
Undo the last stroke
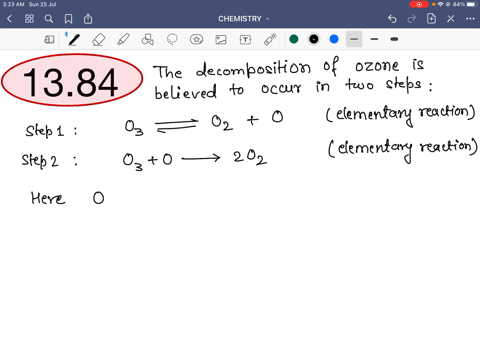(392, 19)
